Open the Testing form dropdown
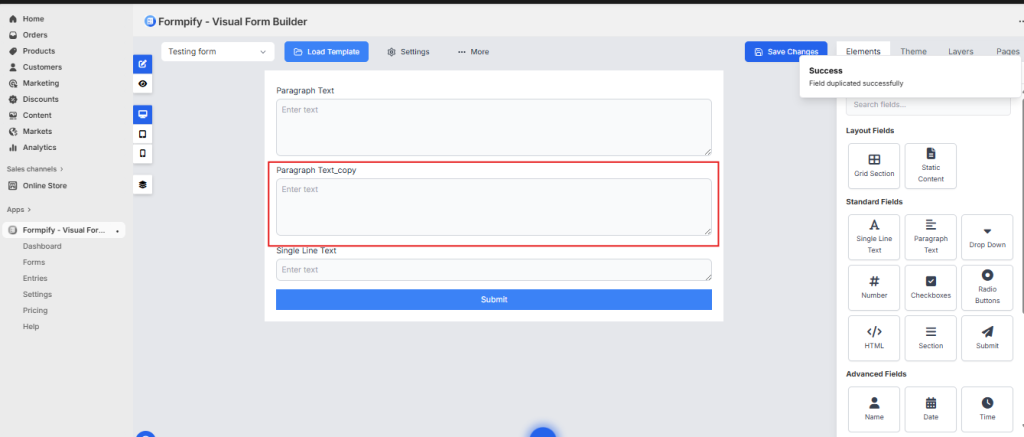Image resolution: width=1024 pixels, height=437 pixels. coord(217,51)
